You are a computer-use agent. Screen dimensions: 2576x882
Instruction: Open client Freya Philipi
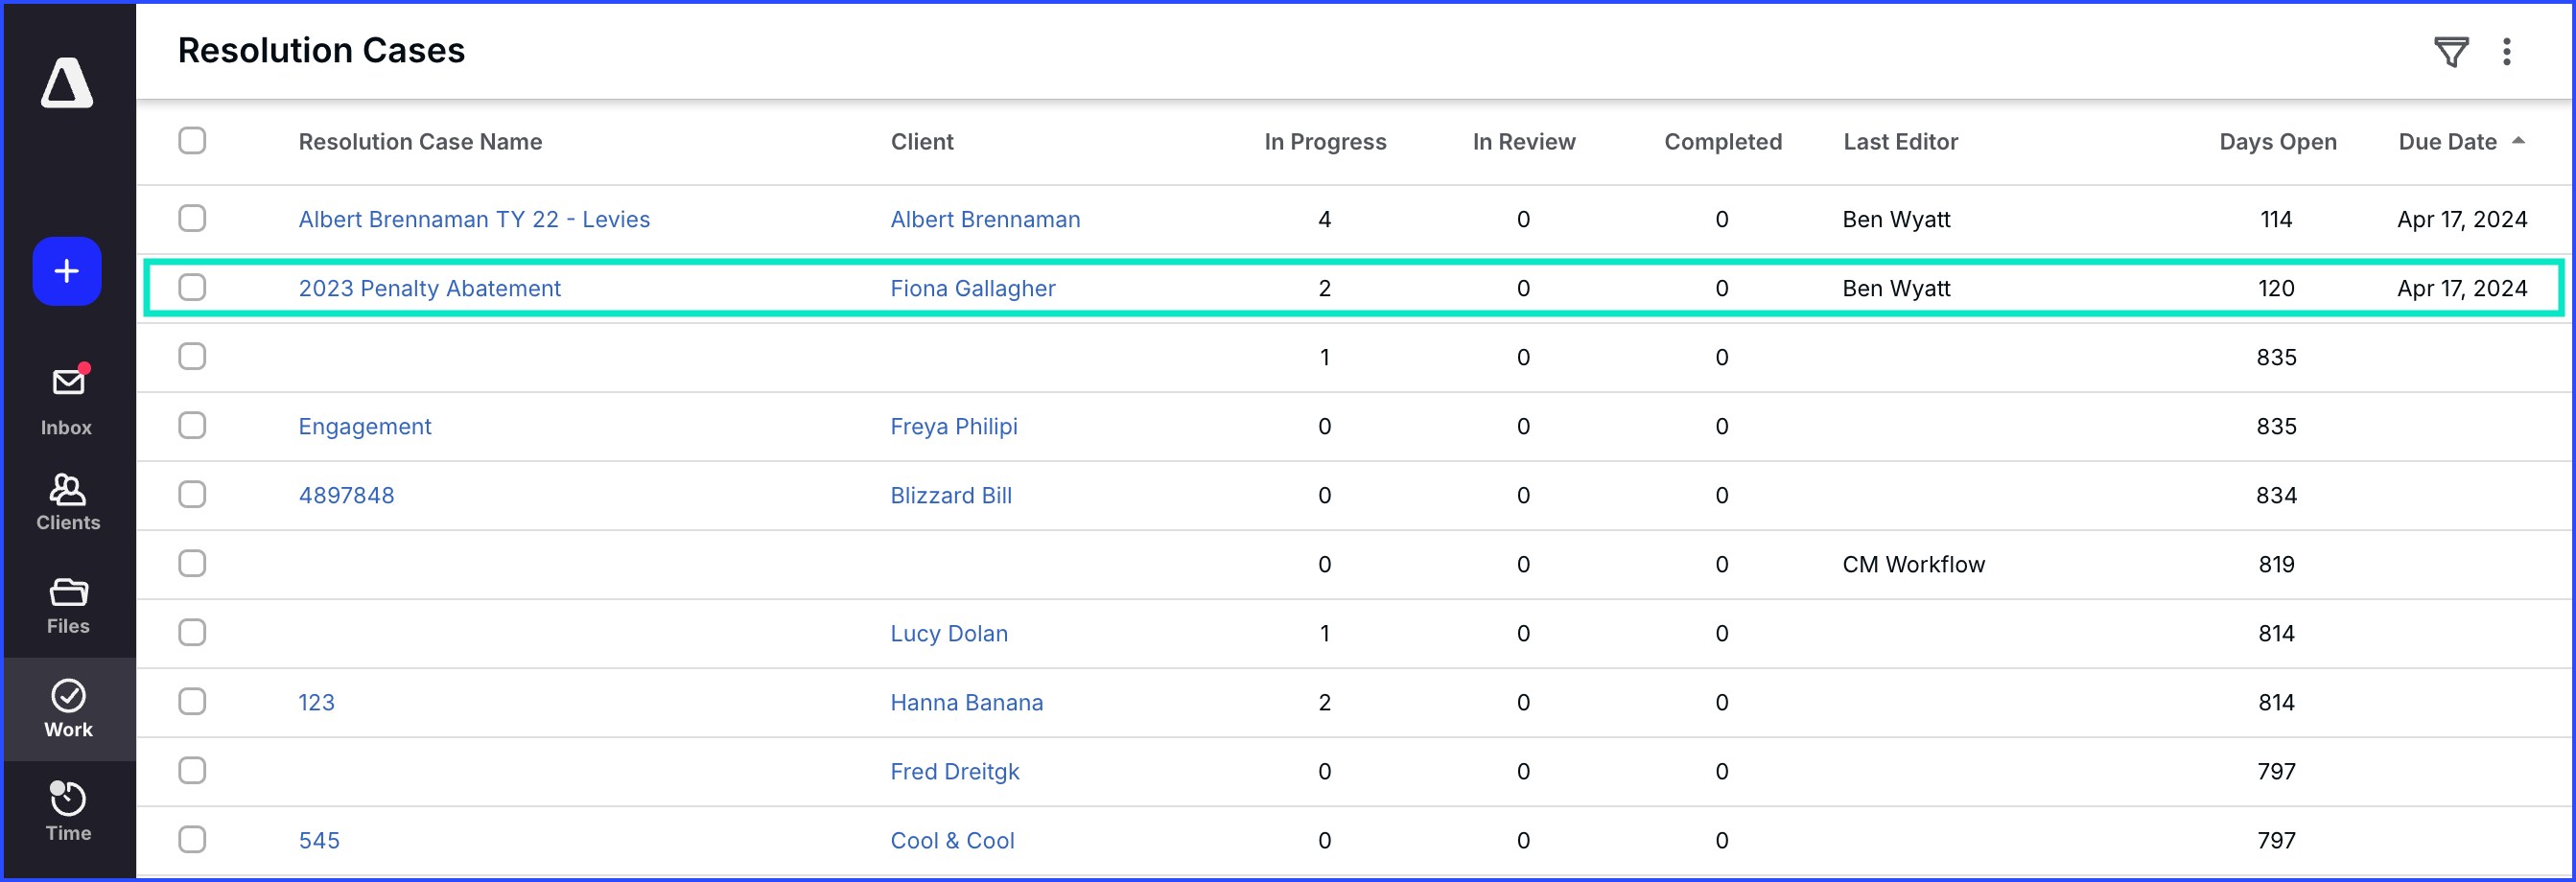click(x=953, y=427)
